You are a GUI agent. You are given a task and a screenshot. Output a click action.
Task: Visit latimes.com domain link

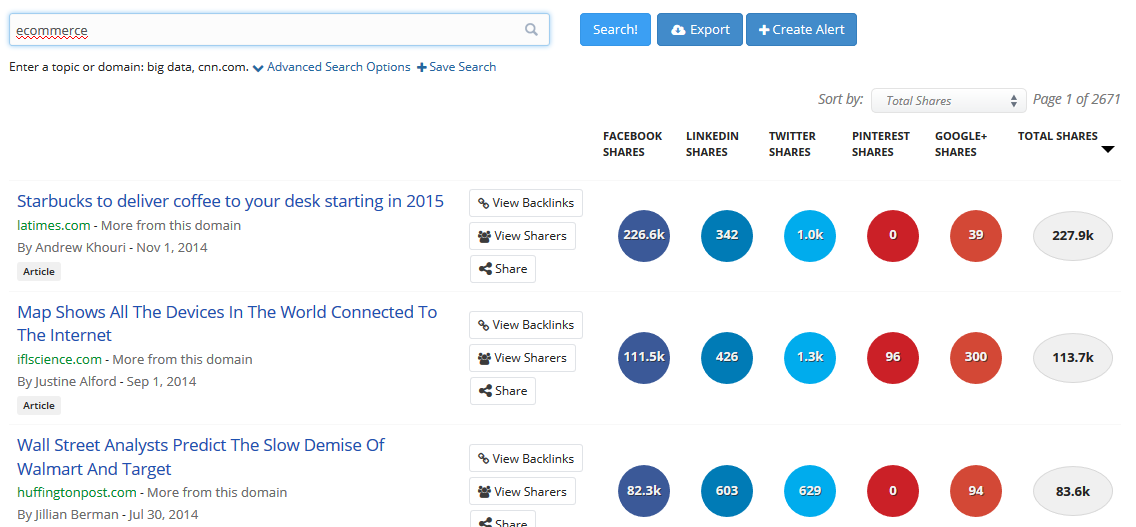pos(54,225)
